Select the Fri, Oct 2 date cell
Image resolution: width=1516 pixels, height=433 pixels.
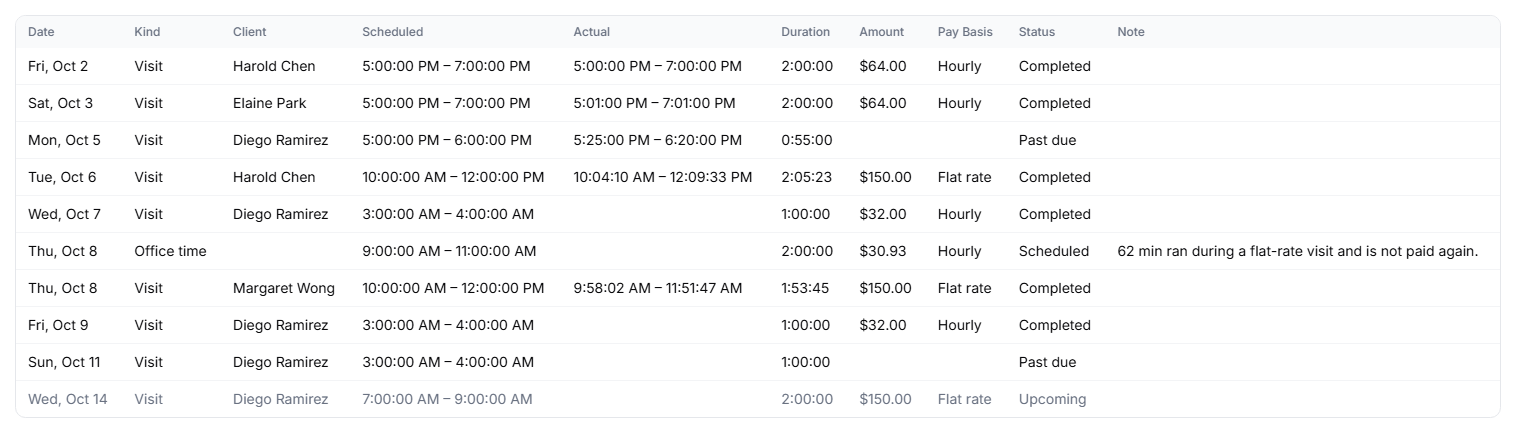tap(58, 66)
